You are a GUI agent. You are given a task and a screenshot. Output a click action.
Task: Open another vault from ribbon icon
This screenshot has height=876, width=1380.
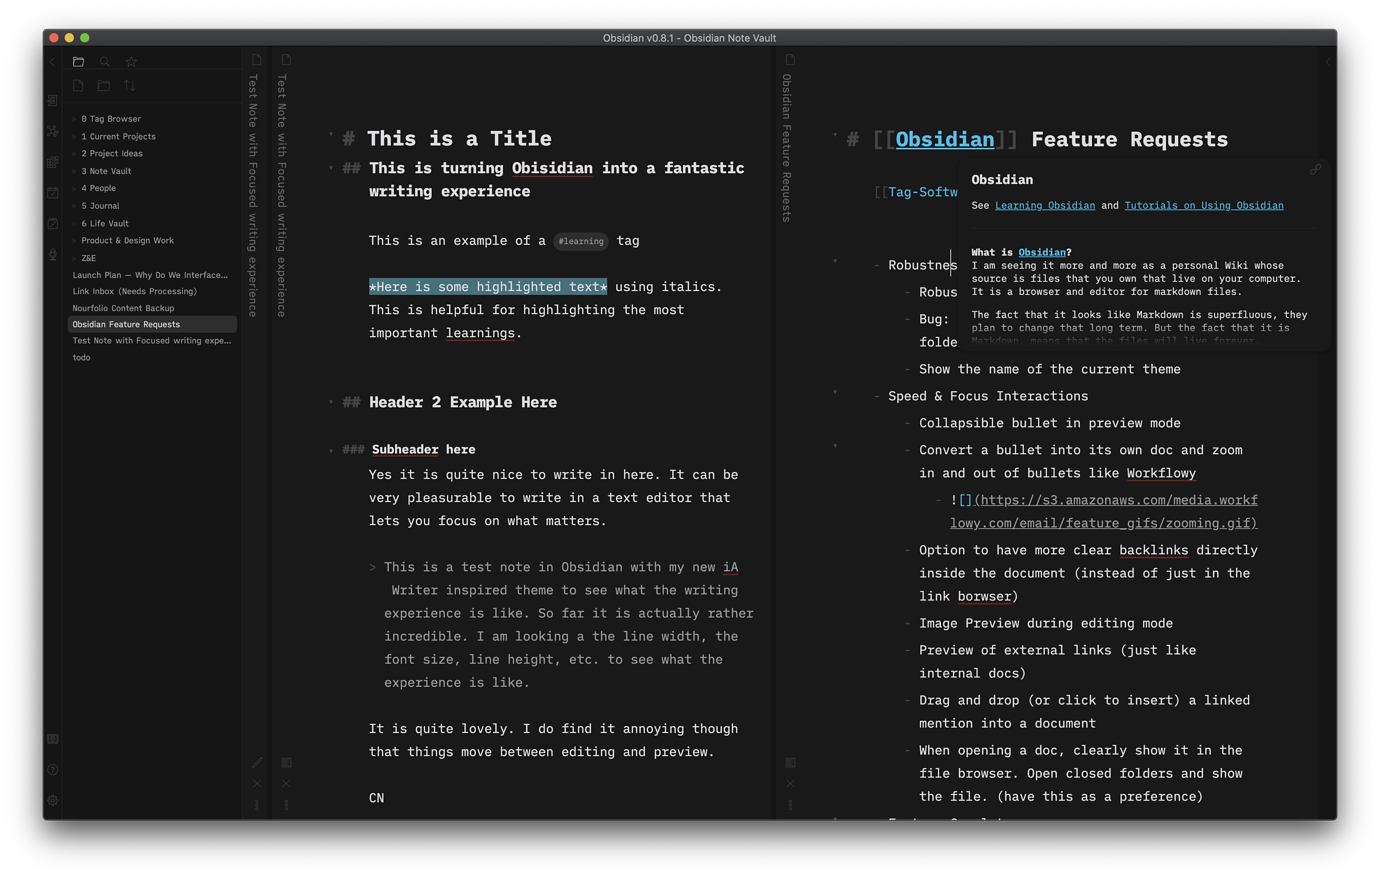[x=53, y=739]
